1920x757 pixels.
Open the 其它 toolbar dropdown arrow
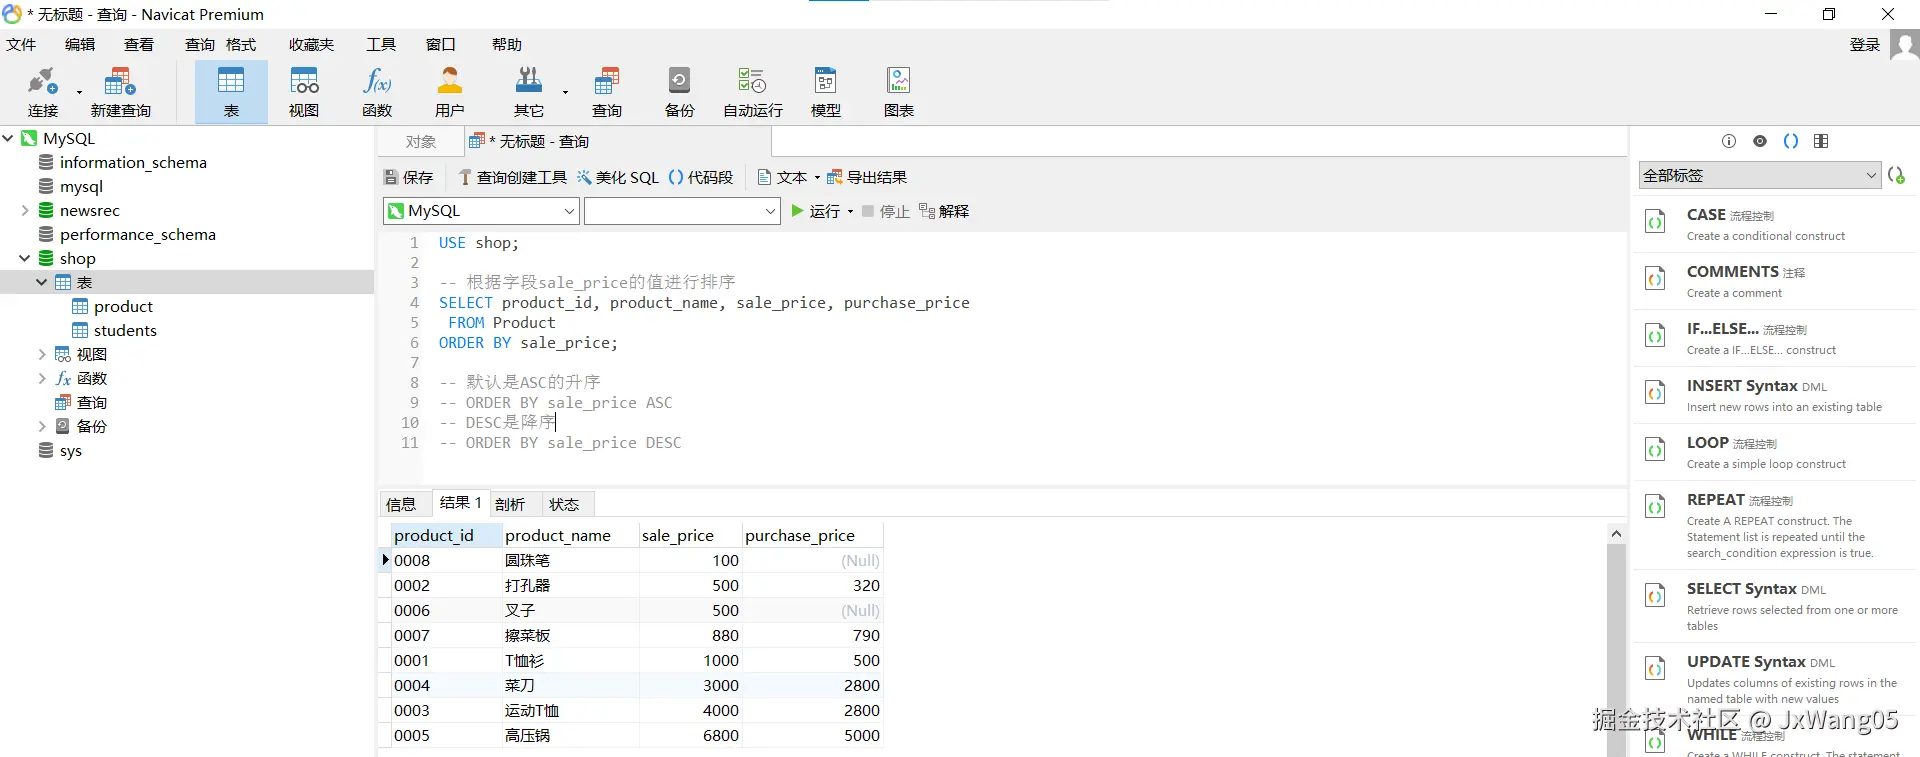[565, 92]
